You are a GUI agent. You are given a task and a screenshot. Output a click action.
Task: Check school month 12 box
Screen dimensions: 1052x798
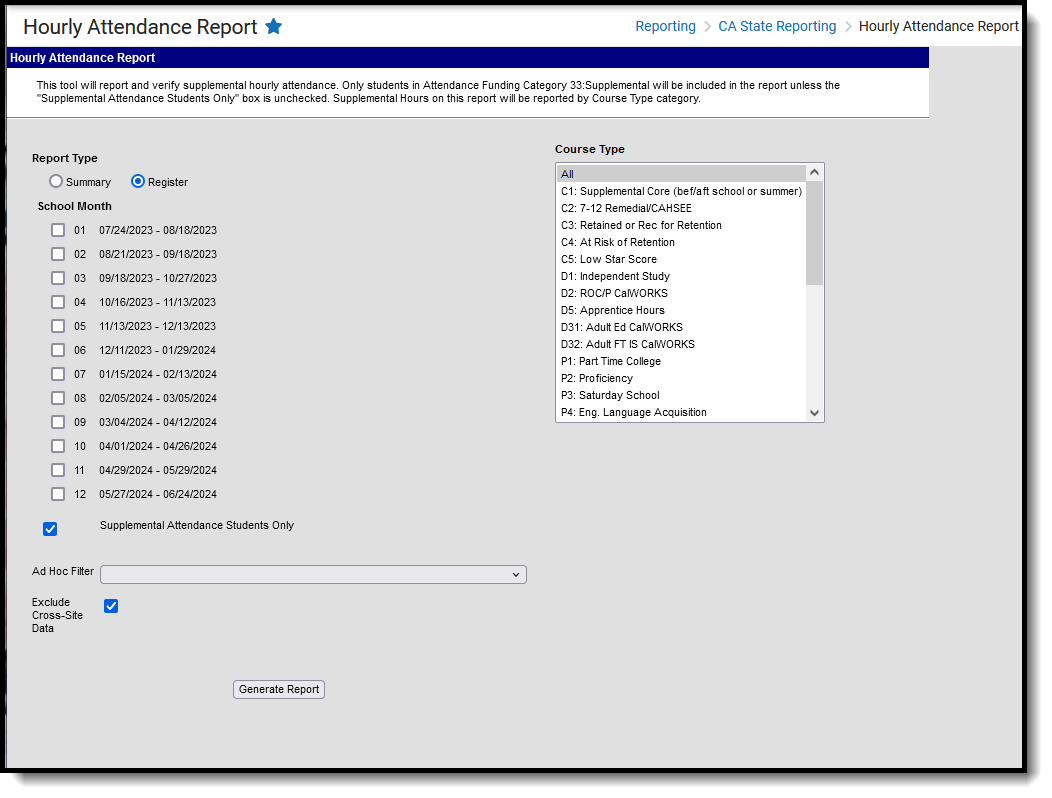[x=58, y=494]
